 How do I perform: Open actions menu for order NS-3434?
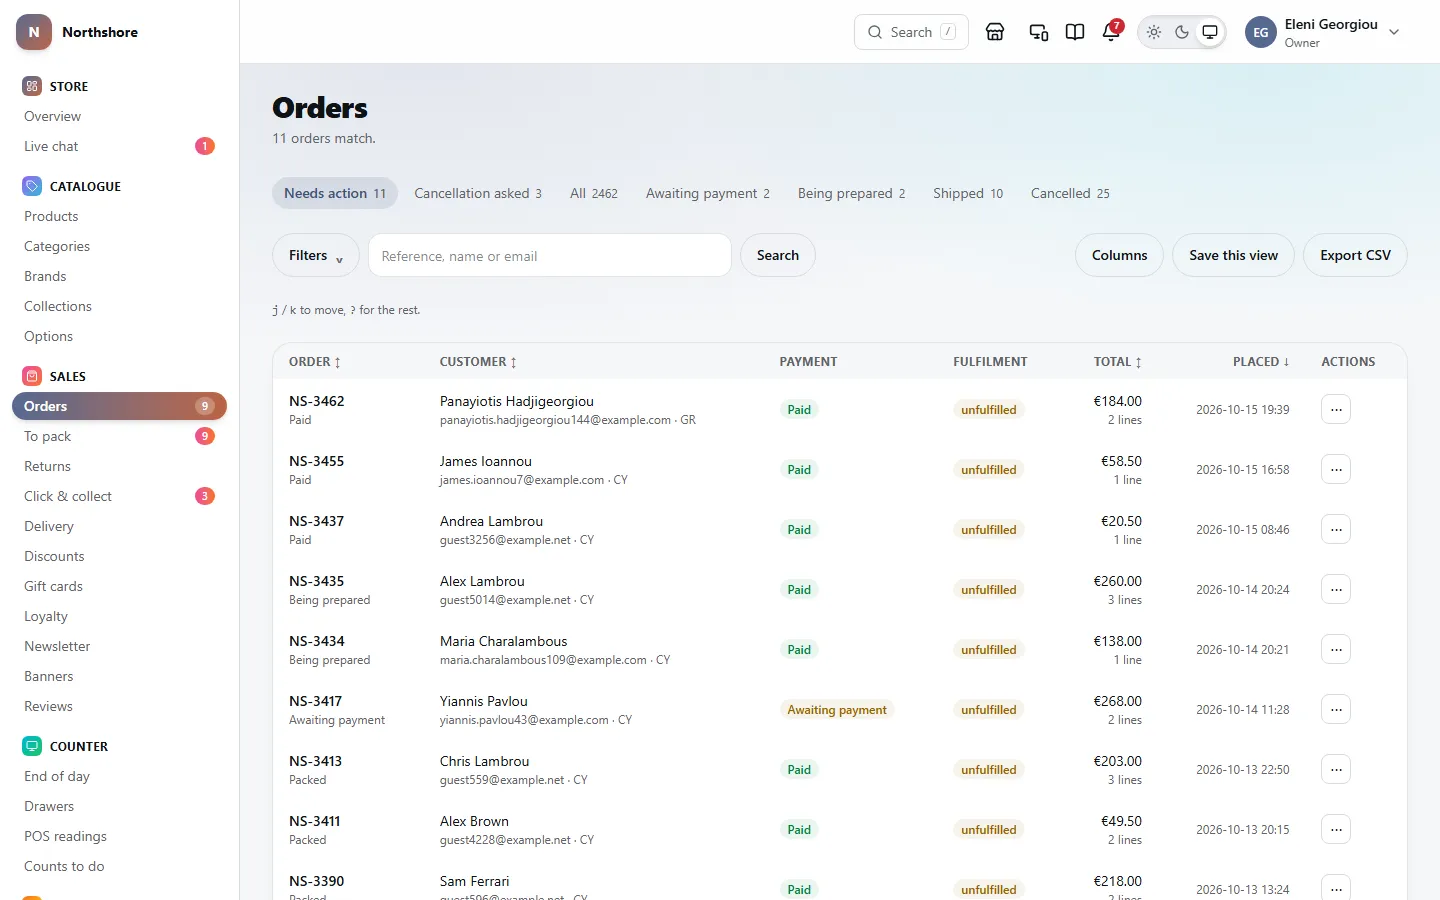[1336, 649]
